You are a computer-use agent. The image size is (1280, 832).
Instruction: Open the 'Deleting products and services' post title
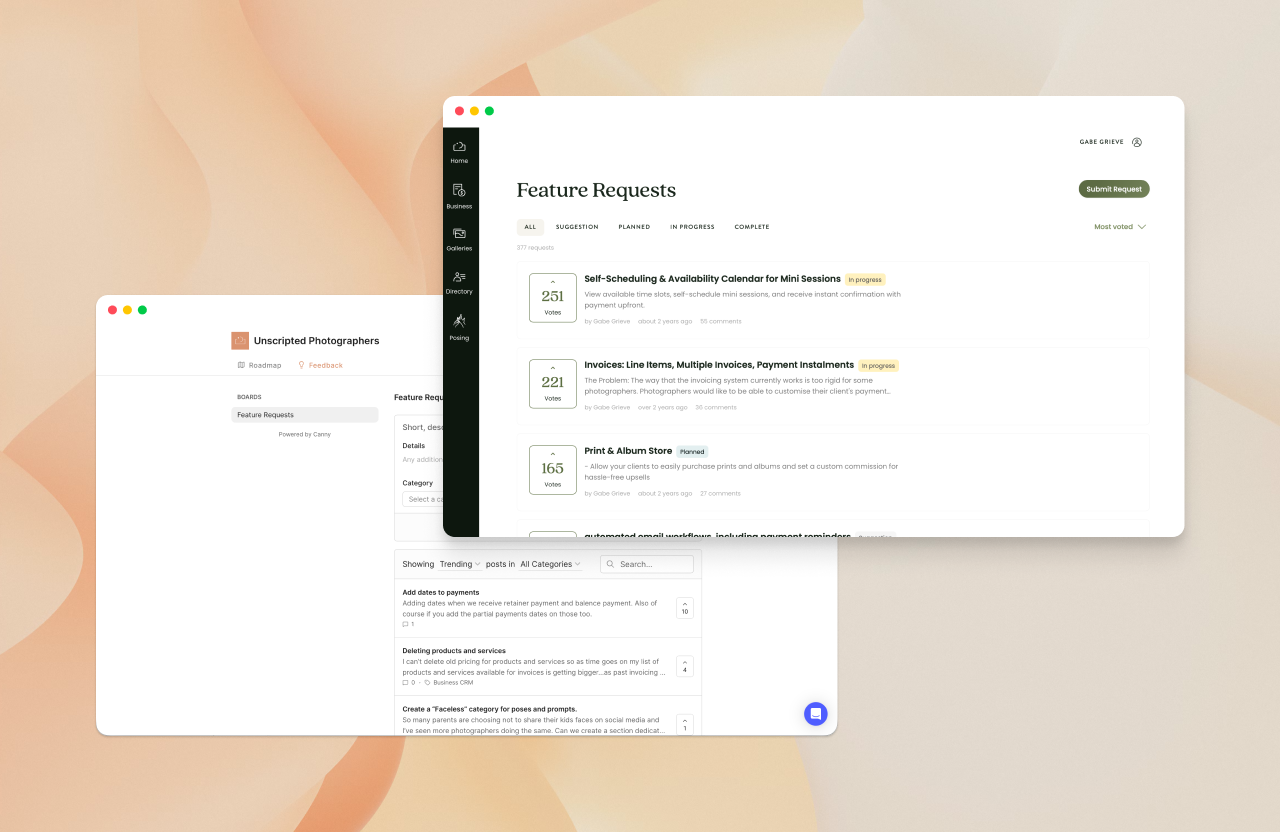tap(454, 651)
